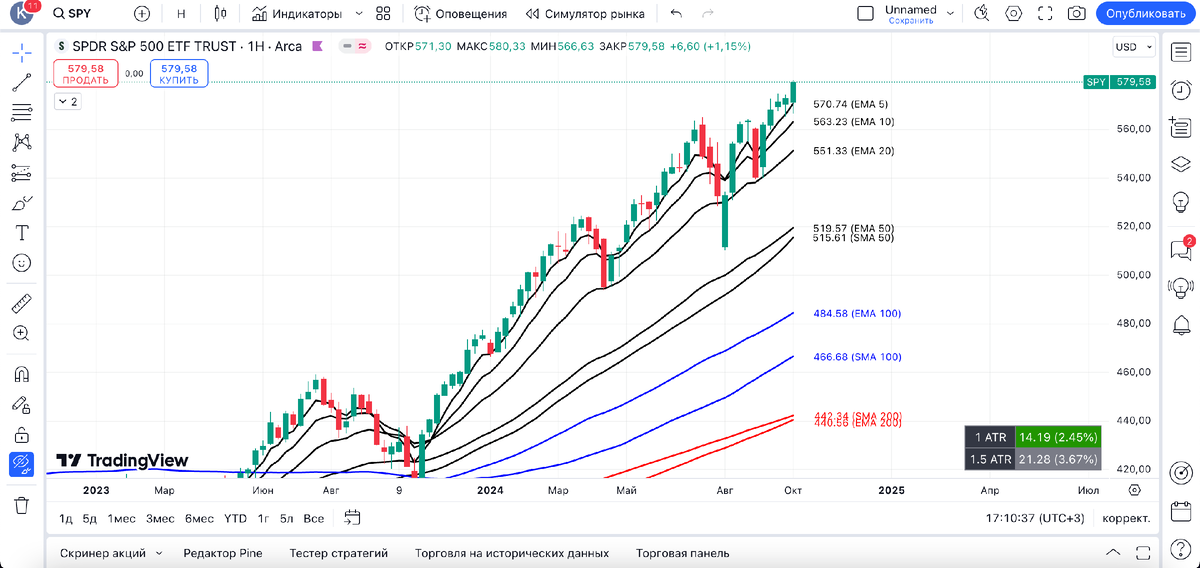Select the Text annotation tool
Image resolution: width=1200 pixels, height=568 pixels.
pos(21,233)
